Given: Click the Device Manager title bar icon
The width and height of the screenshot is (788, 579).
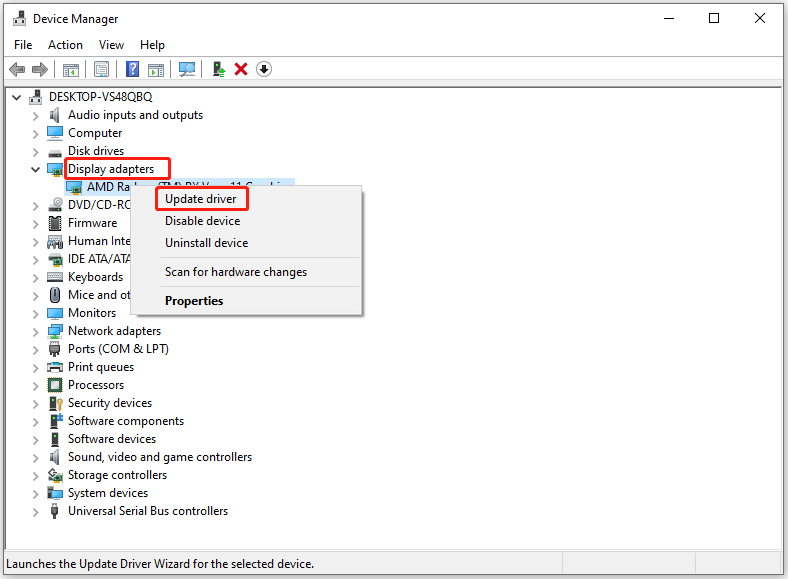Looking at the screenshot, I should coord(20,18).
